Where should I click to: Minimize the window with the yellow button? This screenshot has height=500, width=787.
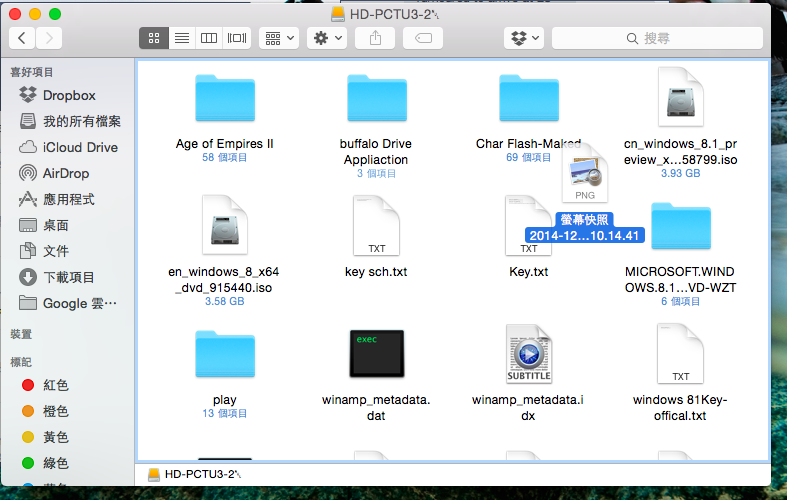35,14
